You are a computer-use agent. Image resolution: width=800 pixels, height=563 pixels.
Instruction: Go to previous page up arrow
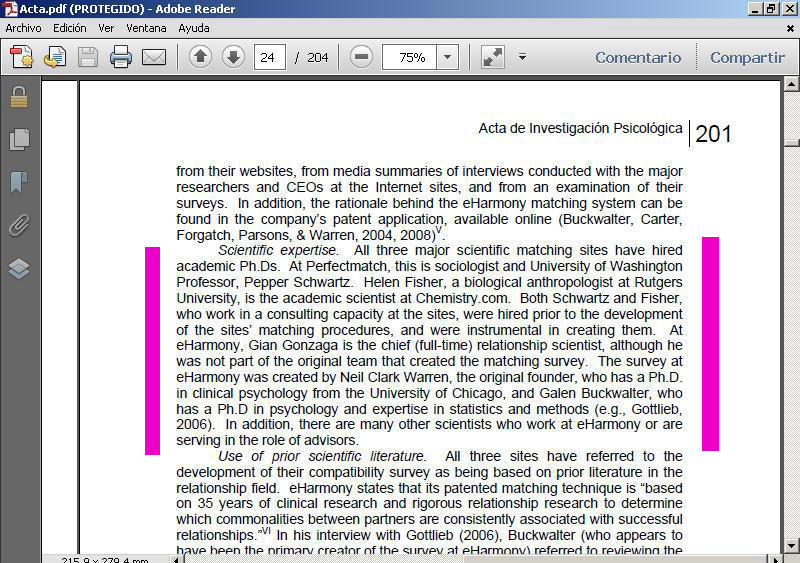201,57
